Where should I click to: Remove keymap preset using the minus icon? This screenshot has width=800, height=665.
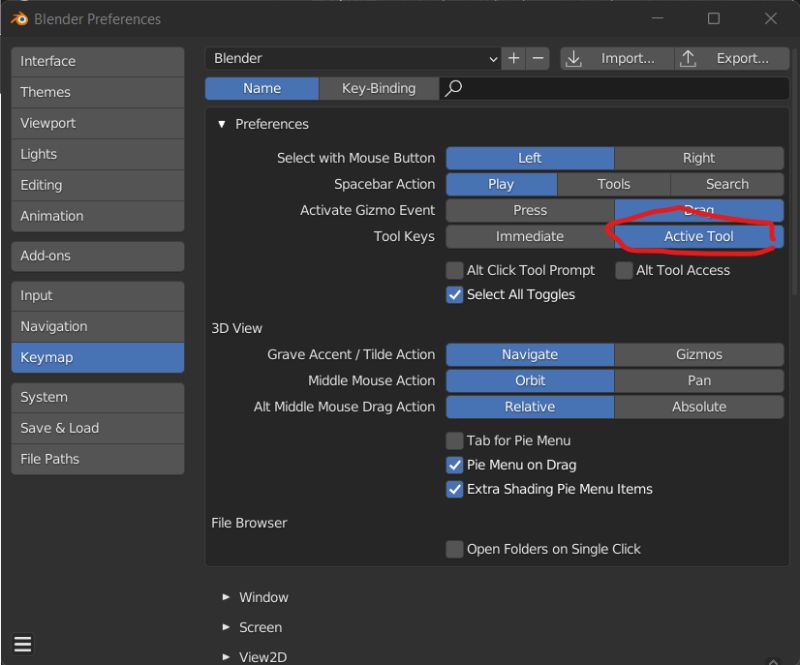coord(538,58)
